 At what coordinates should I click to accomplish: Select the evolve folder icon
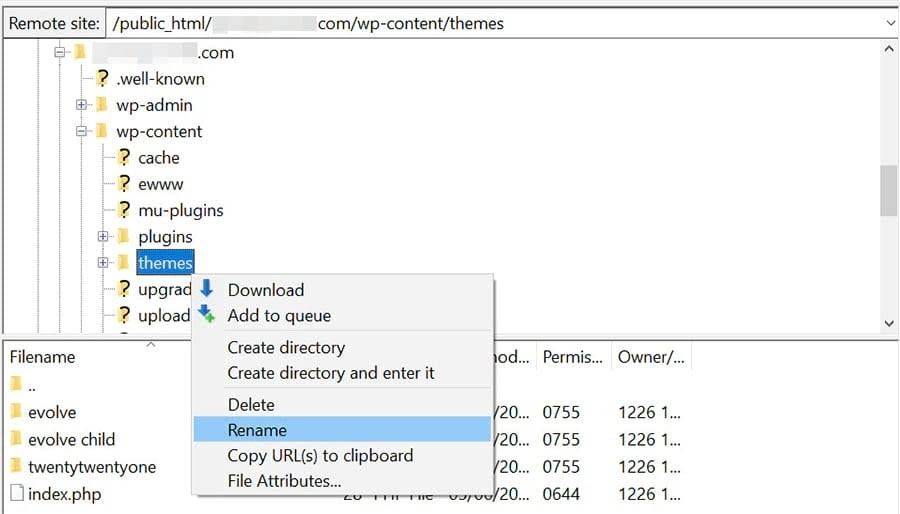[16, 411]
